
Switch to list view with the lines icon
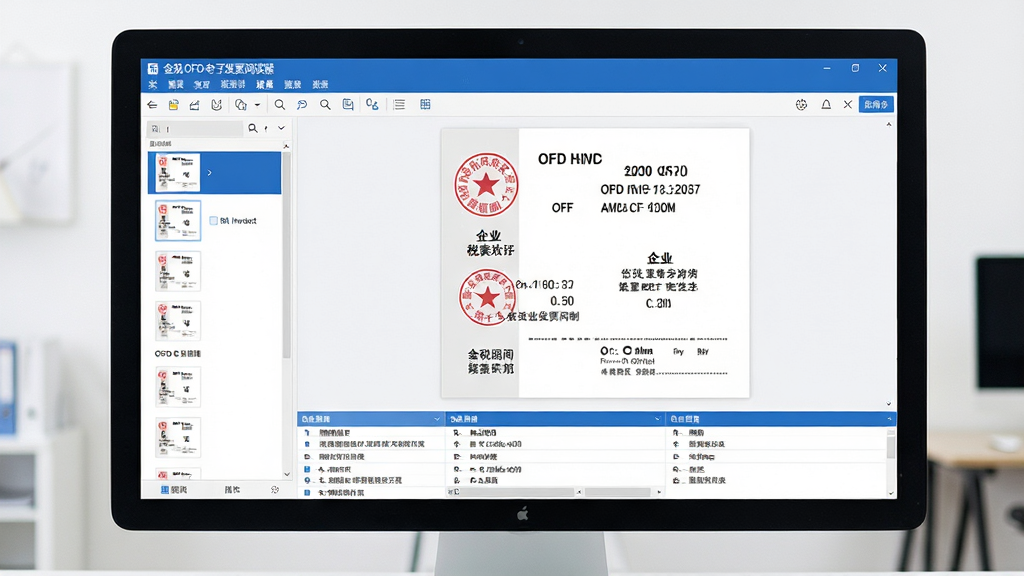(400, 104)
